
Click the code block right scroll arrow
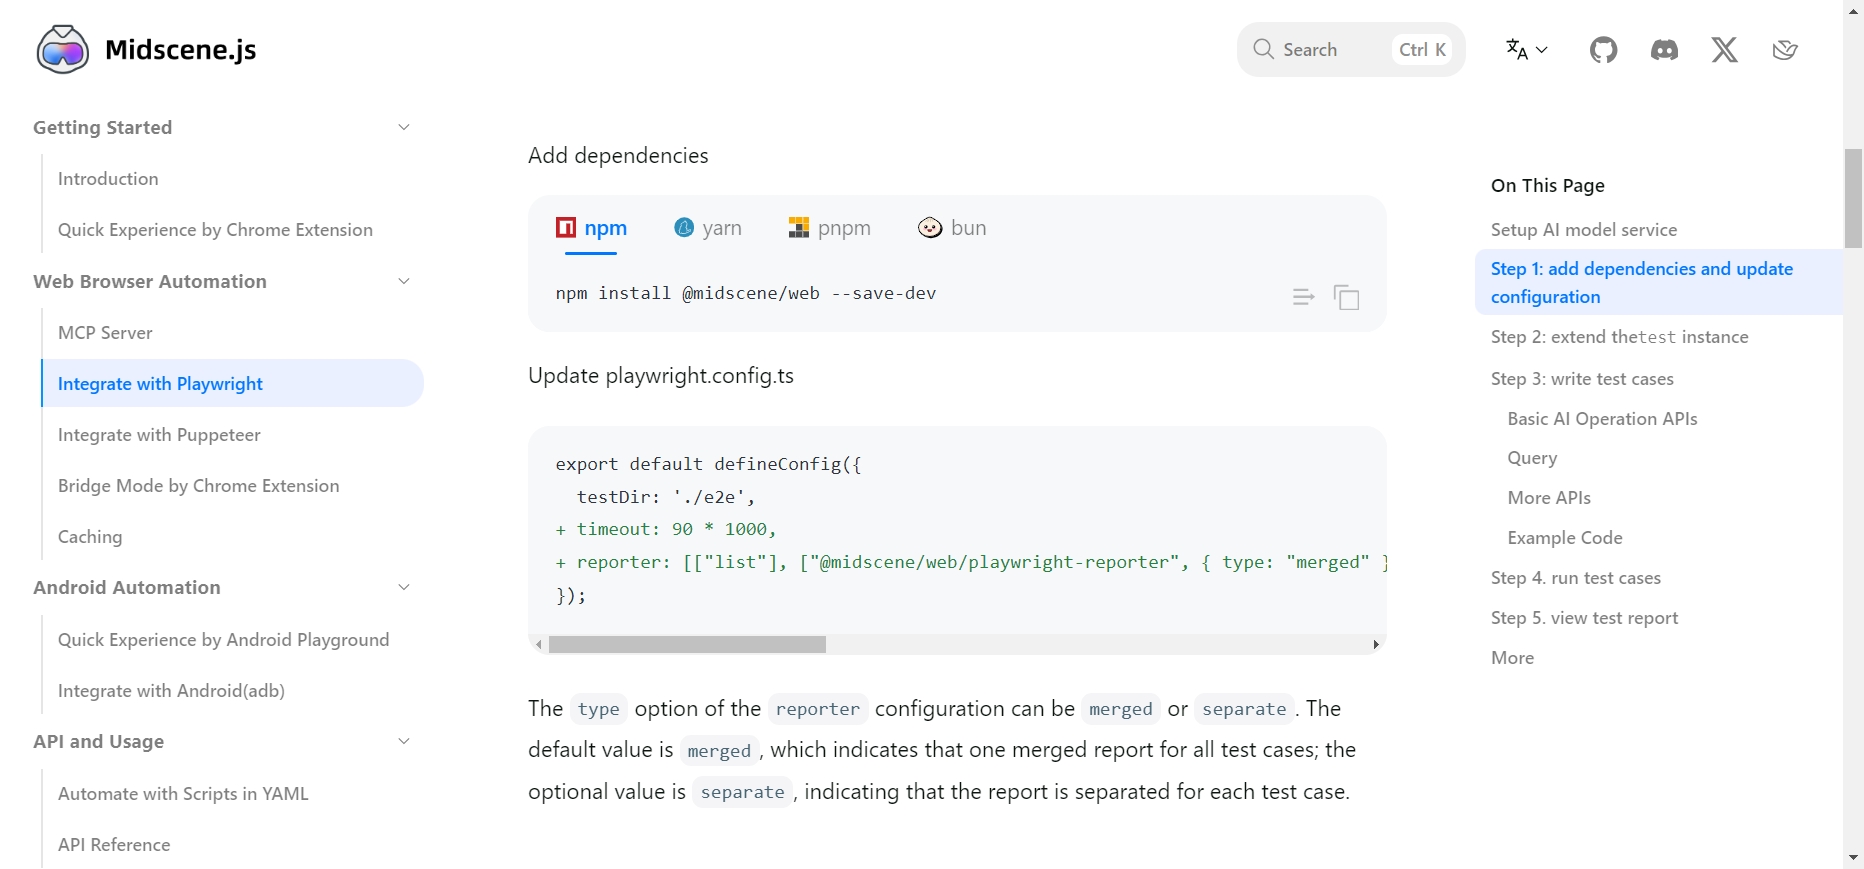tap(1376, 645)
